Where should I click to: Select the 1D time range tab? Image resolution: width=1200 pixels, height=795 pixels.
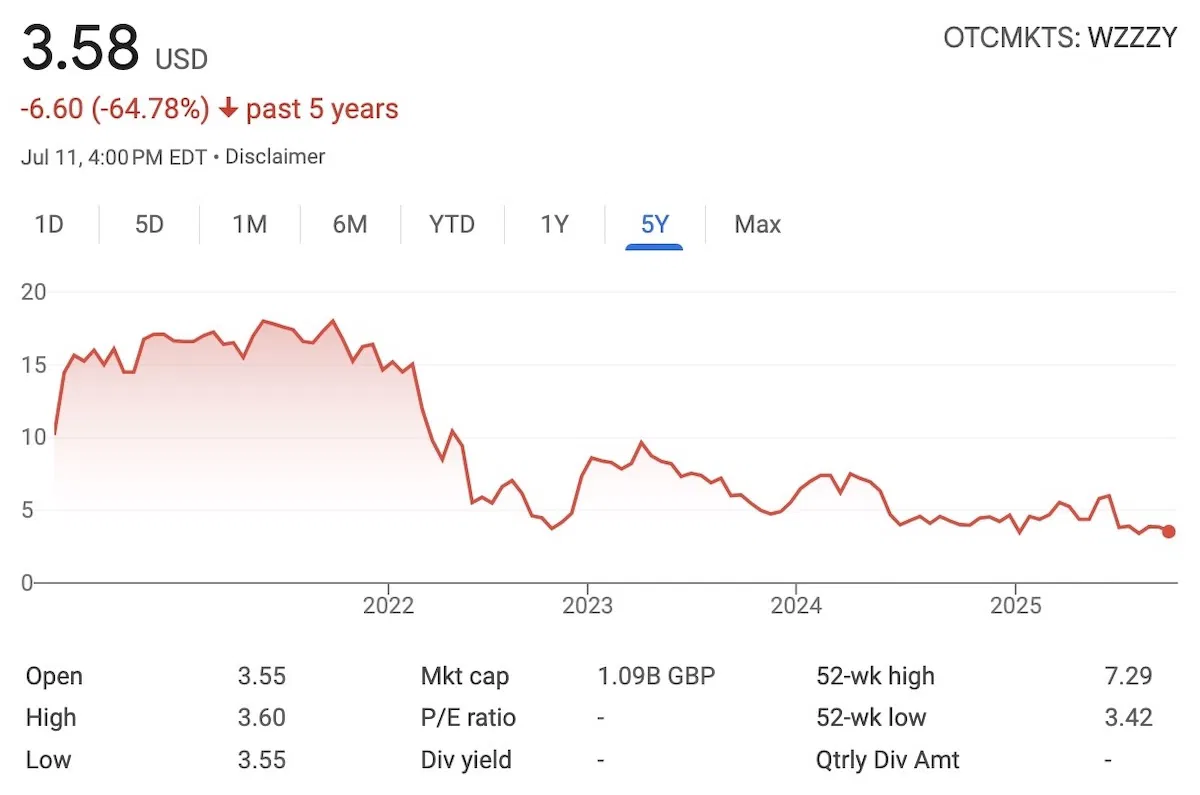coord(49,224)
